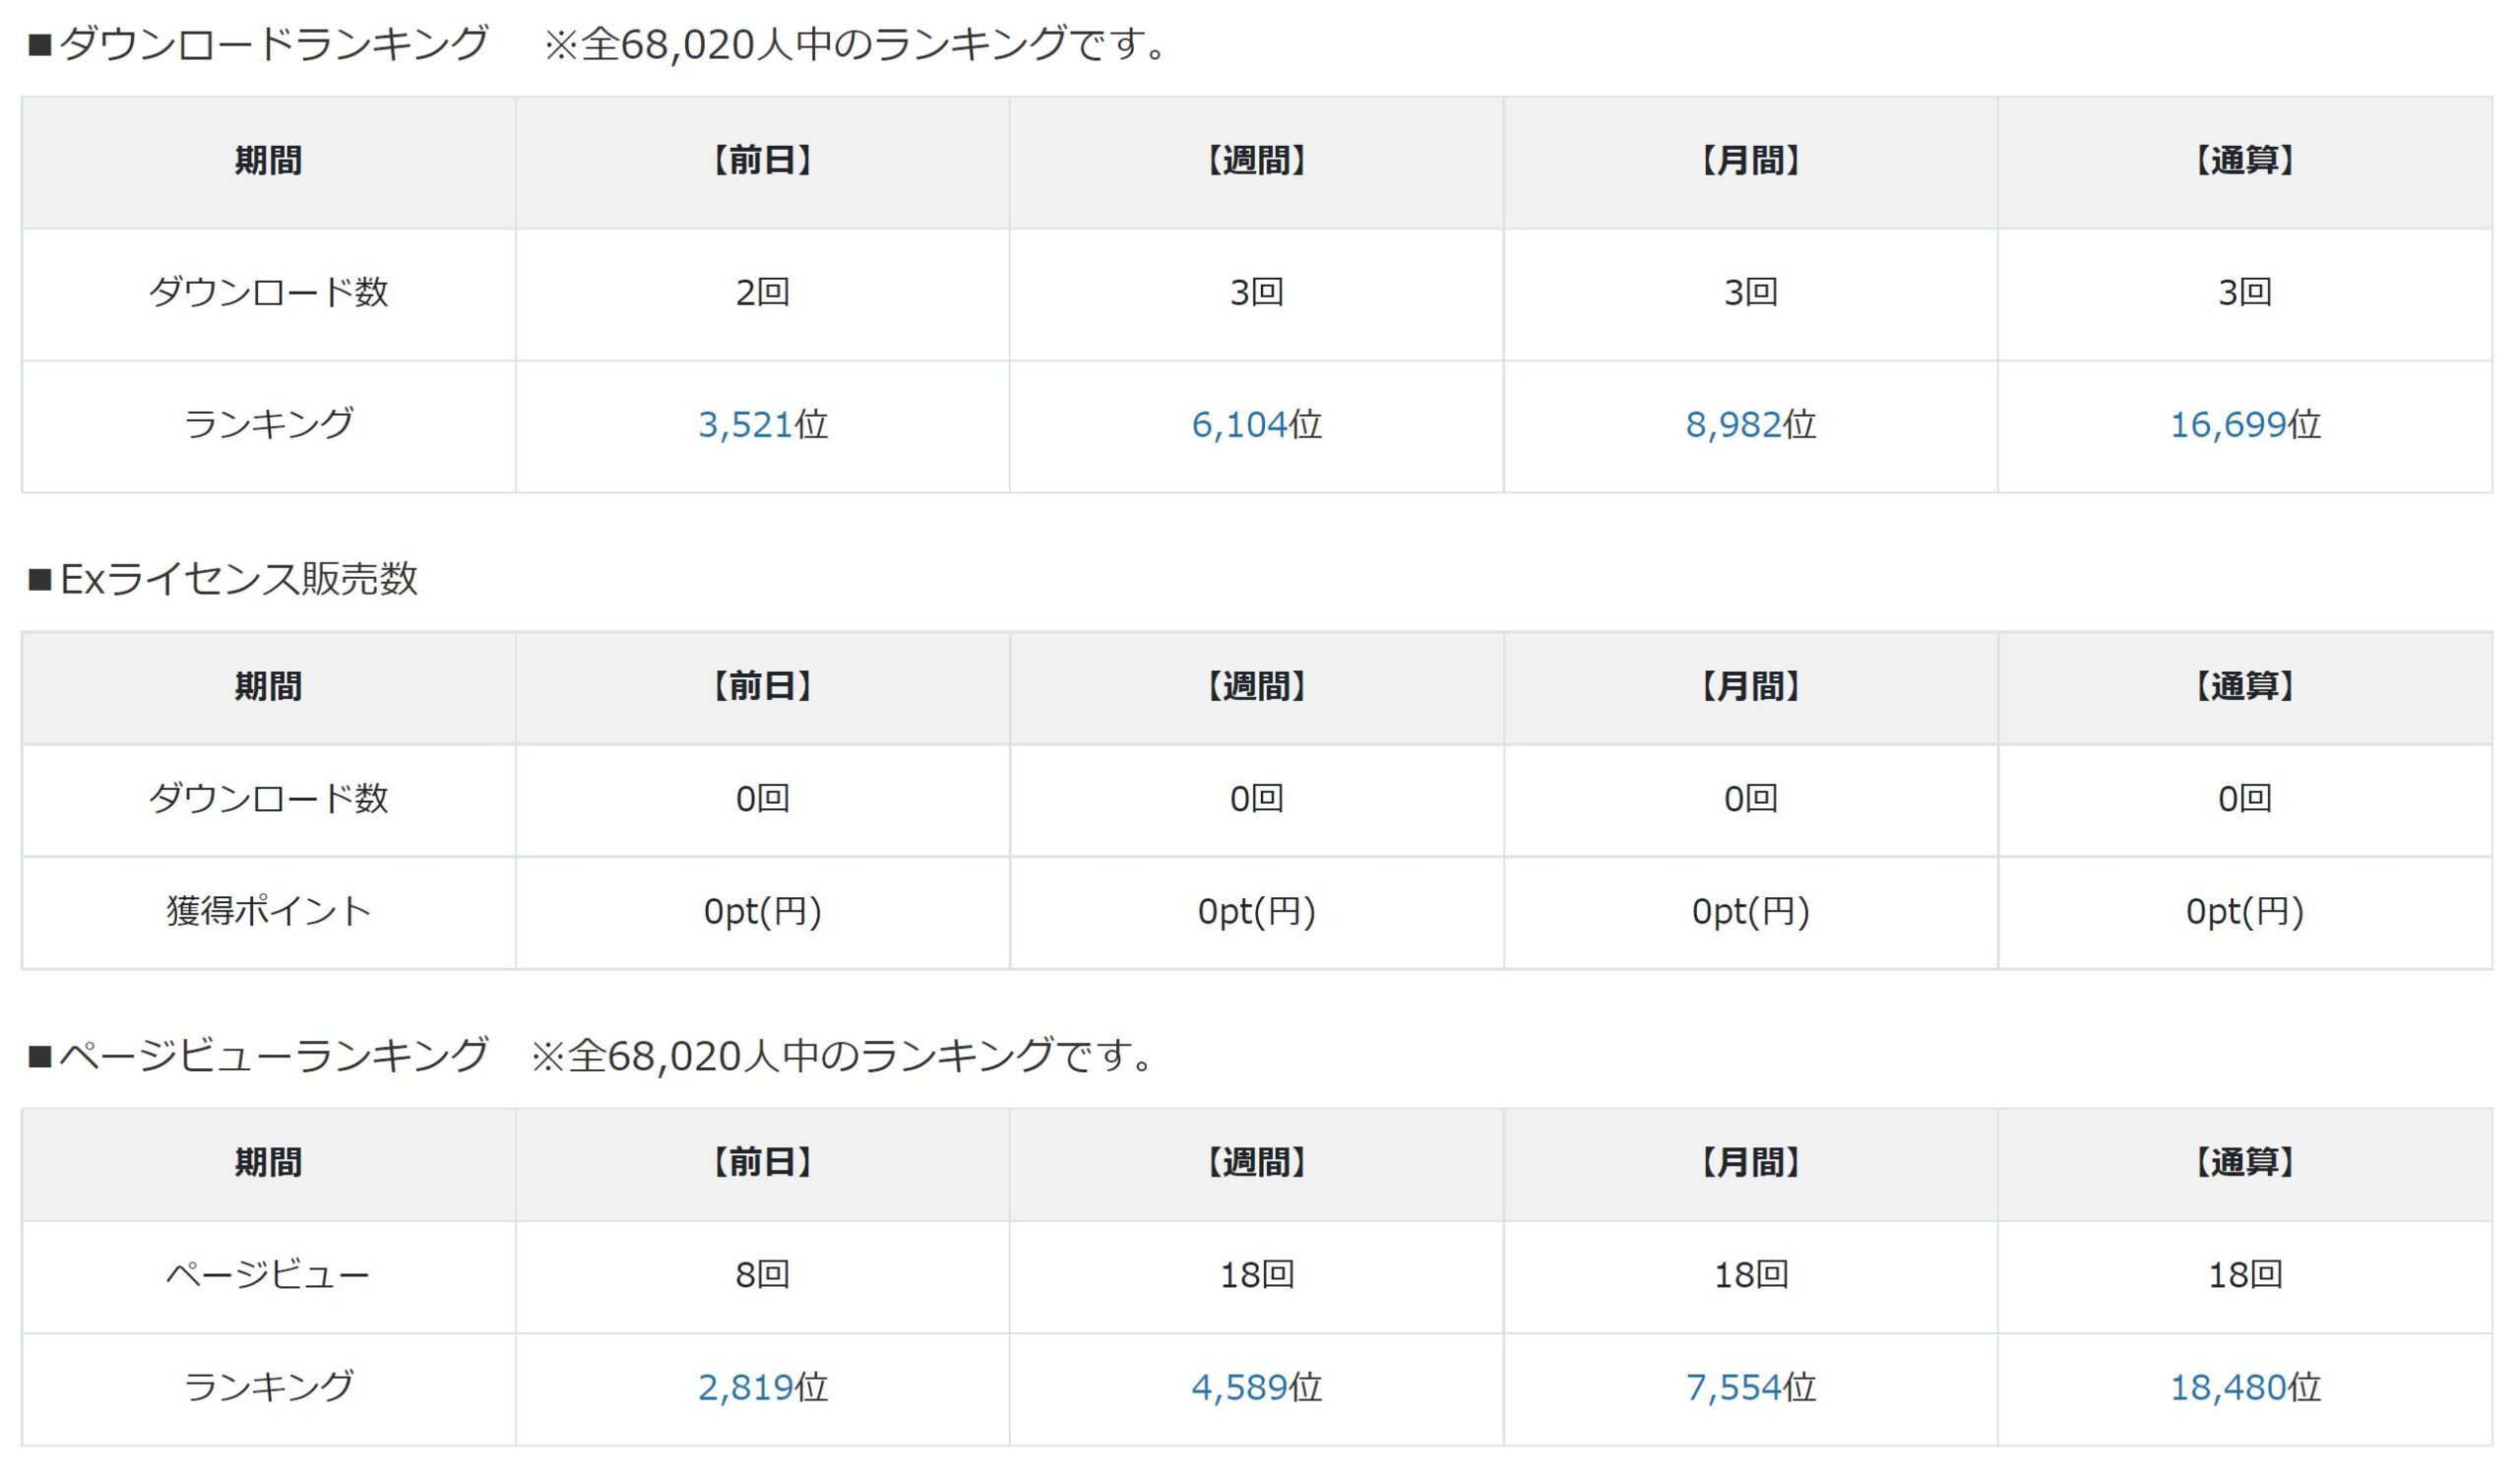The width and height of the screenshot is (2520, 1479).
Task: Click the 【月間】 header in page view table
Action: [1750, 1163]
